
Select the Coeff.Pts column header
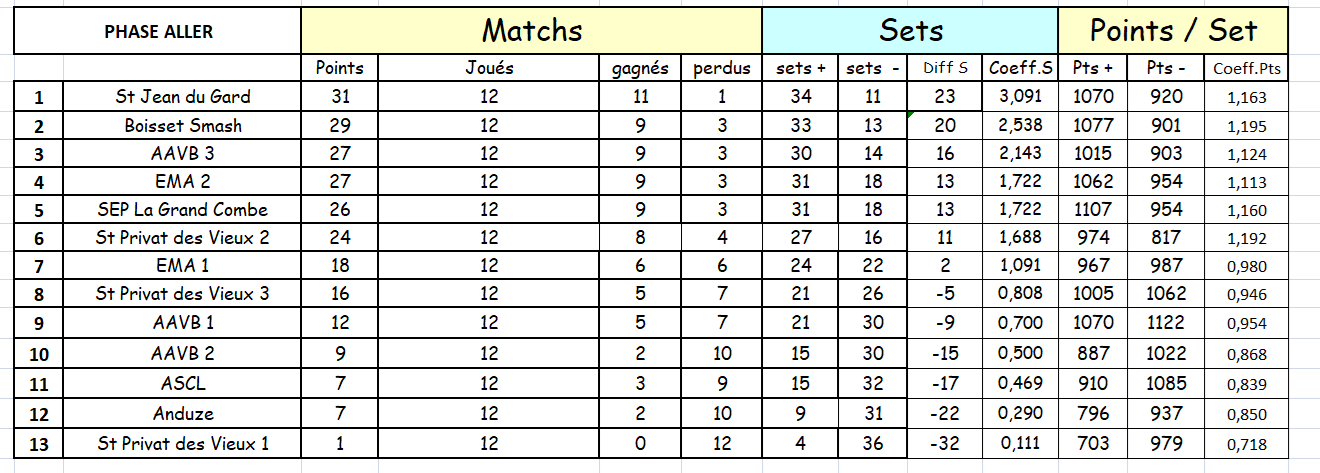1247,68
